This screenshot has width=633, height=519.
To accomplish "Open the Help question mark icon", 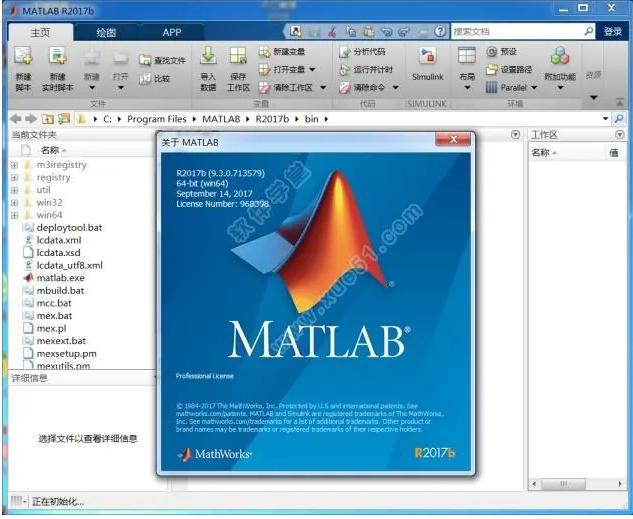I will click(x=440, y=31).
